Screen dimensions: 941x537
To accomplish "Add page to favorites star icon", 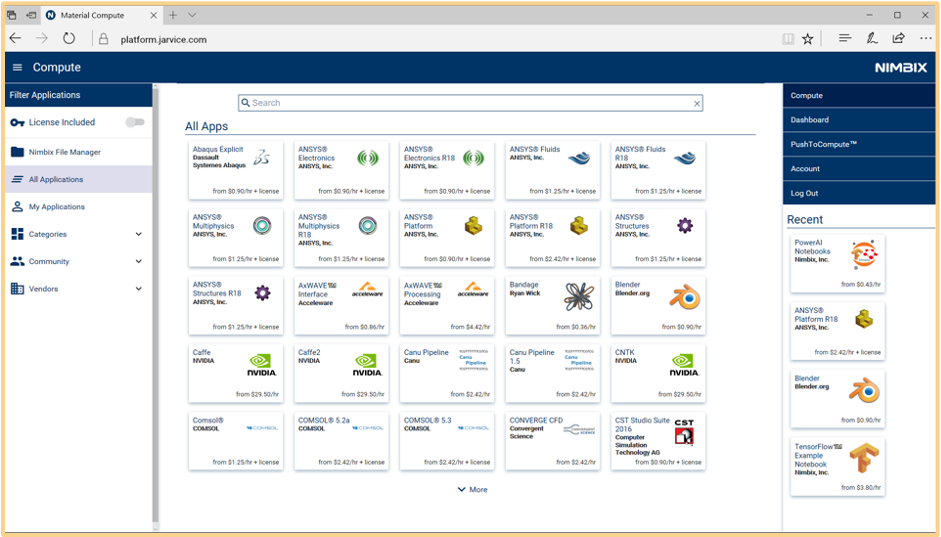I will click(x=808, y=39).
